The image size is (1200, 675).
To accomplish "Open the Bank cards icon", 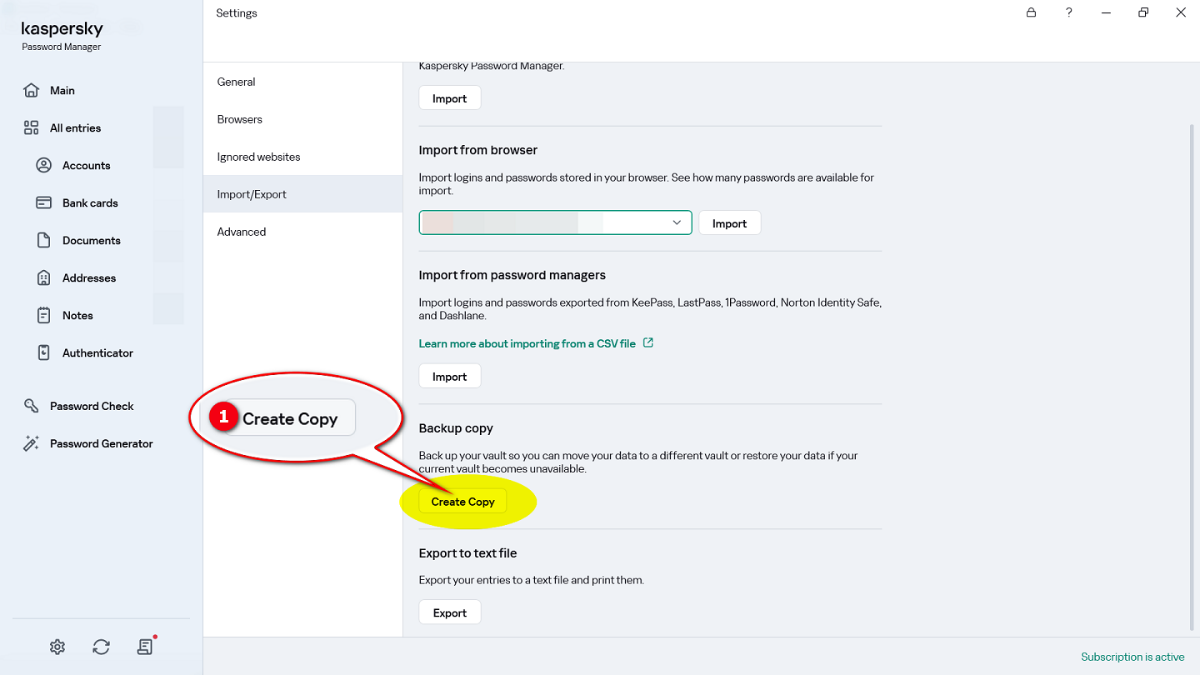I will tap(44, 203).
